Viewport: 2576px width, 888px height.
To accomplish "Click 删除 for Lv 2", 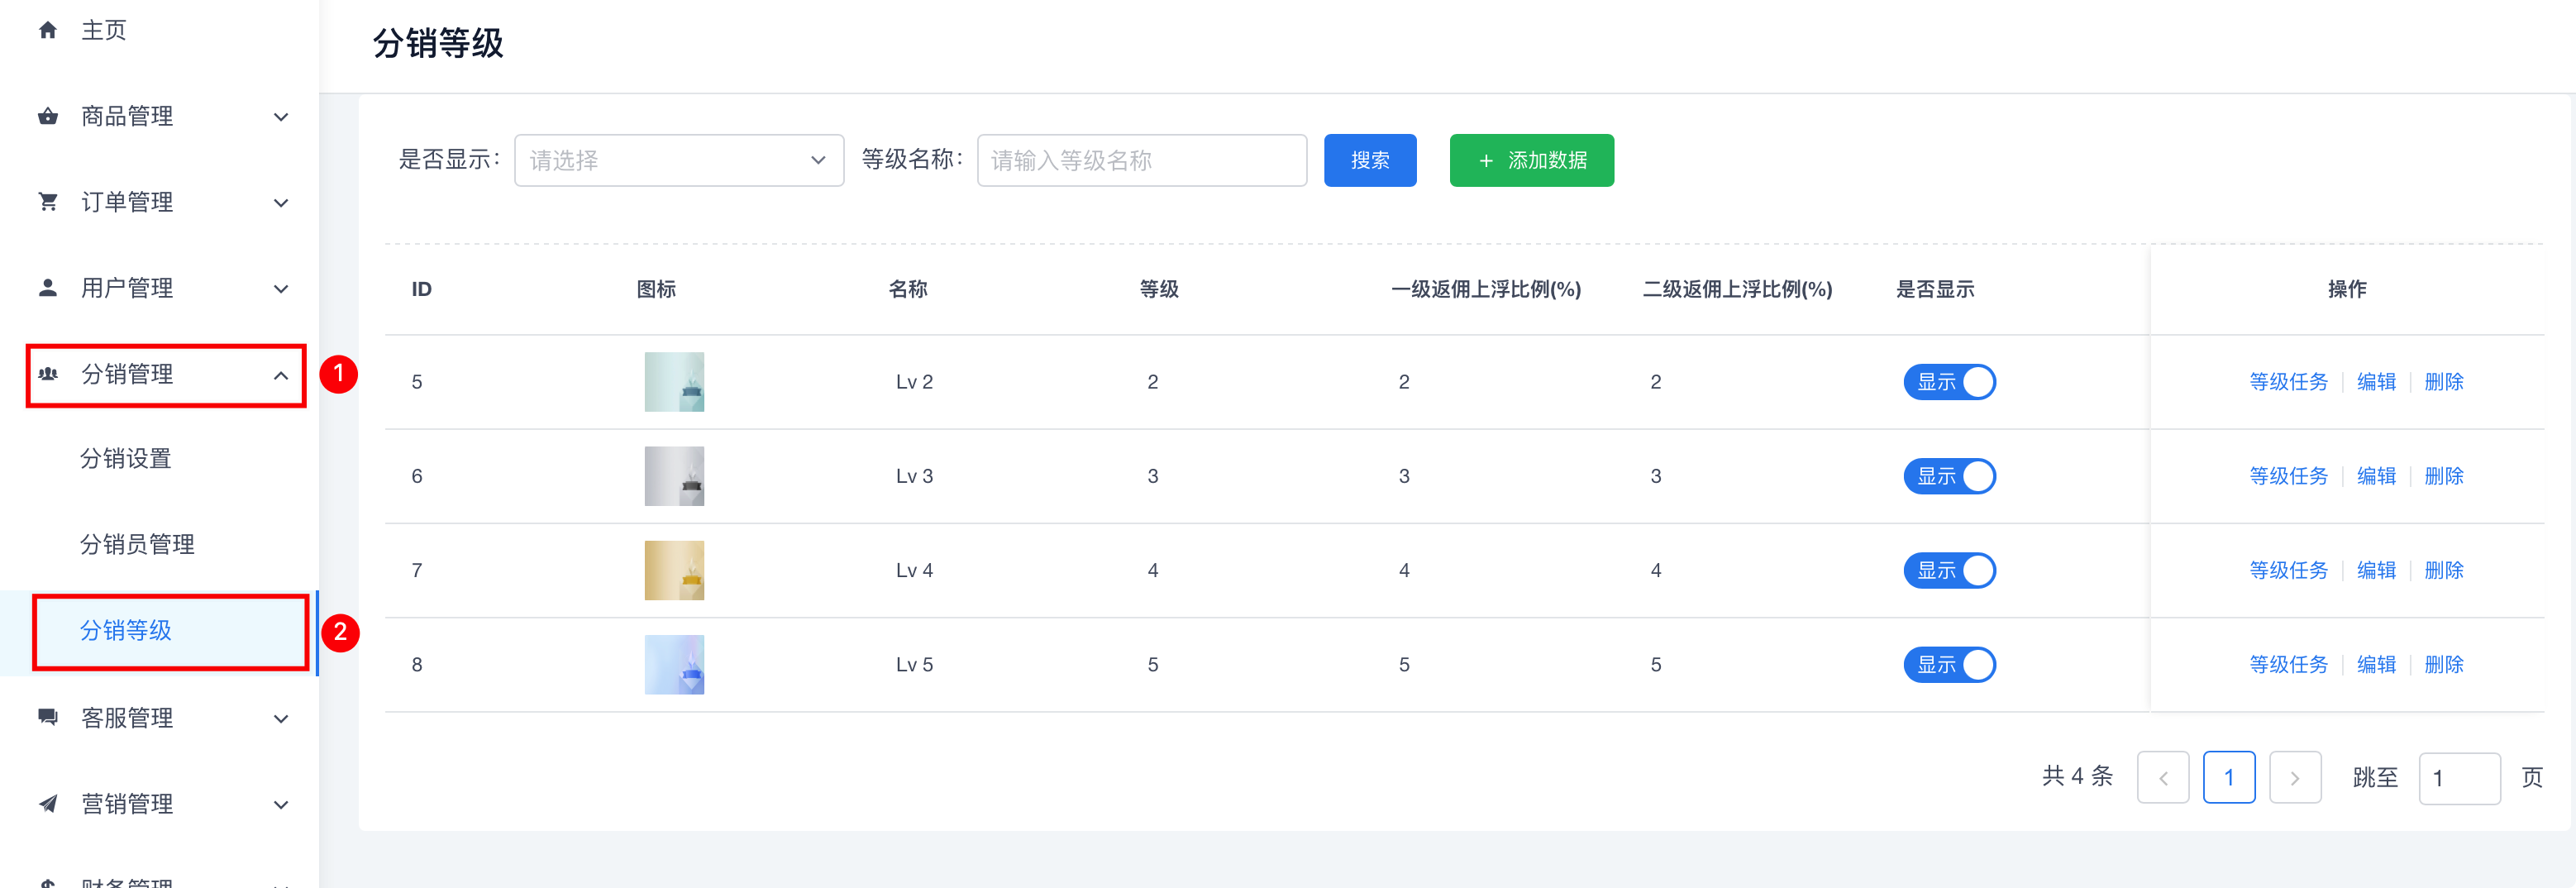I will [x=2443, y=382].
